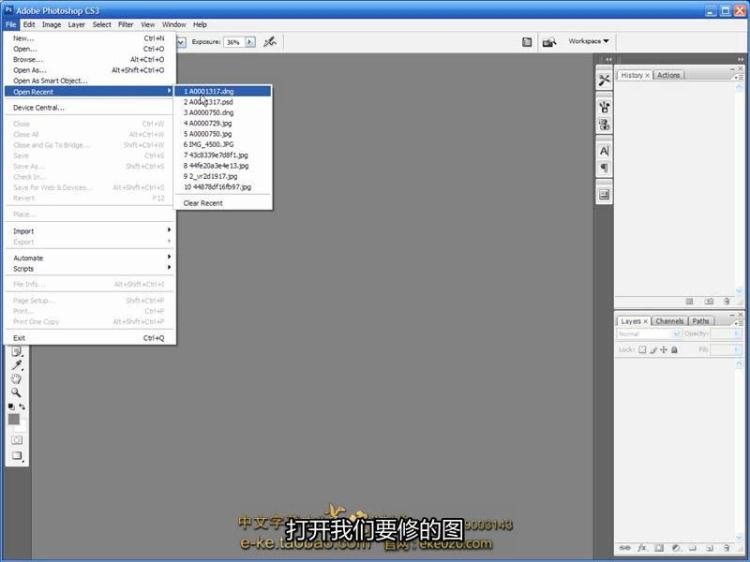The width and height of the screenshot is (750, 562).
Task: Switch to the Actions tab
Action: click(x=668, y=75)
